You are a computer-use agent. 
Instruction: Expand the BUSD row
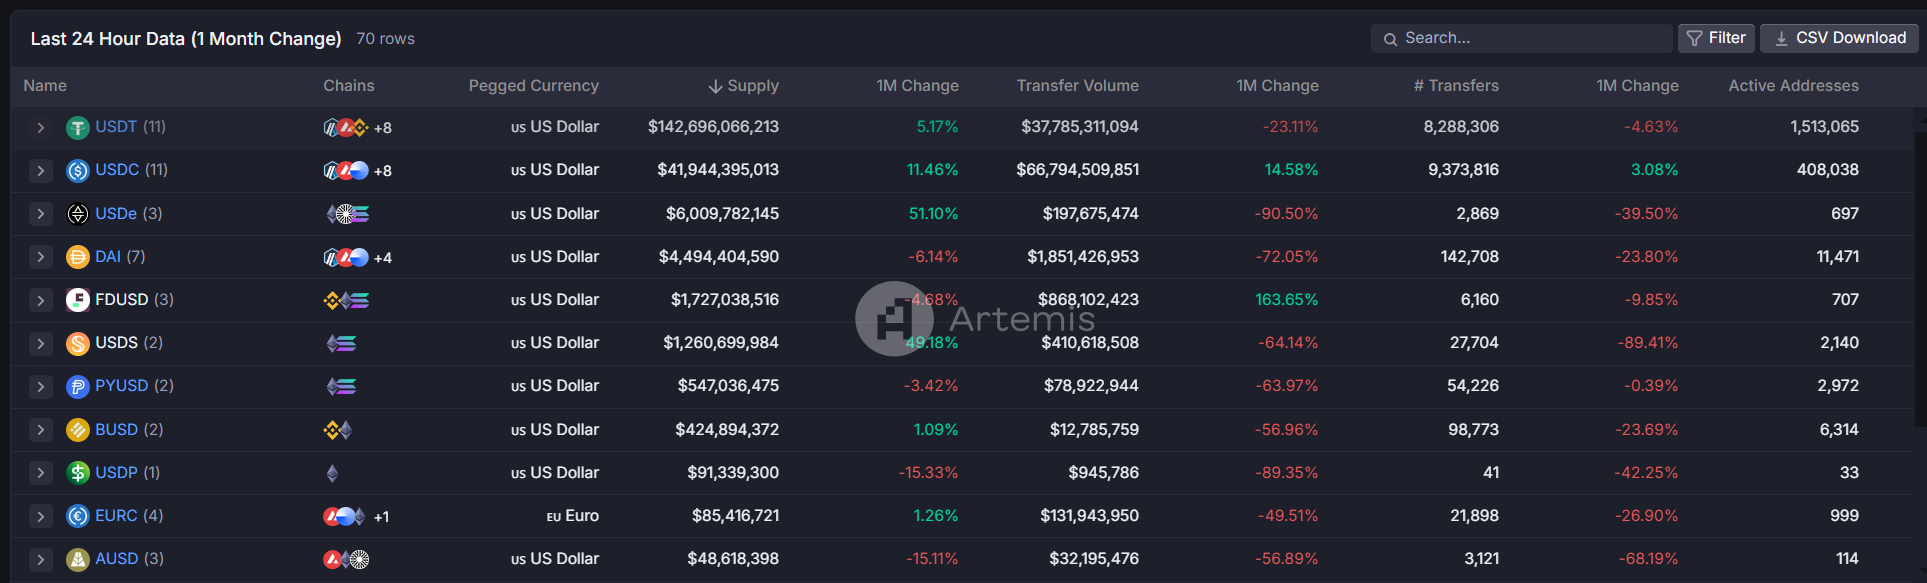[40, 430]
